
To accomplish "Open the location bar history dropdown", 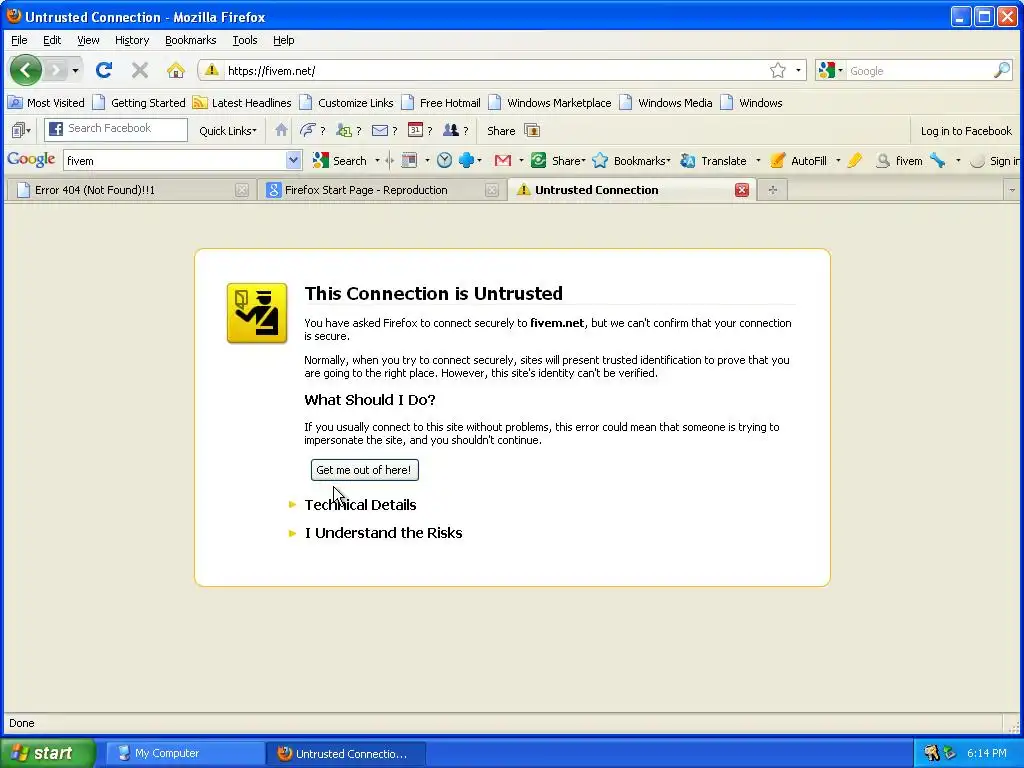I will pyautogui.click(x=798, y=71).
